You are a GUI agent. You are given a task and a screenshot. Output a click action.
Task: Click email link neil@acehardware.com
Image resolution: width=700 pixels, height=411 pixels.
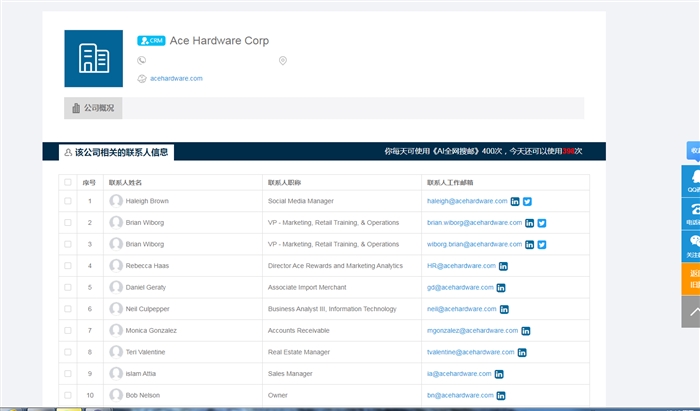coord(462,309)
